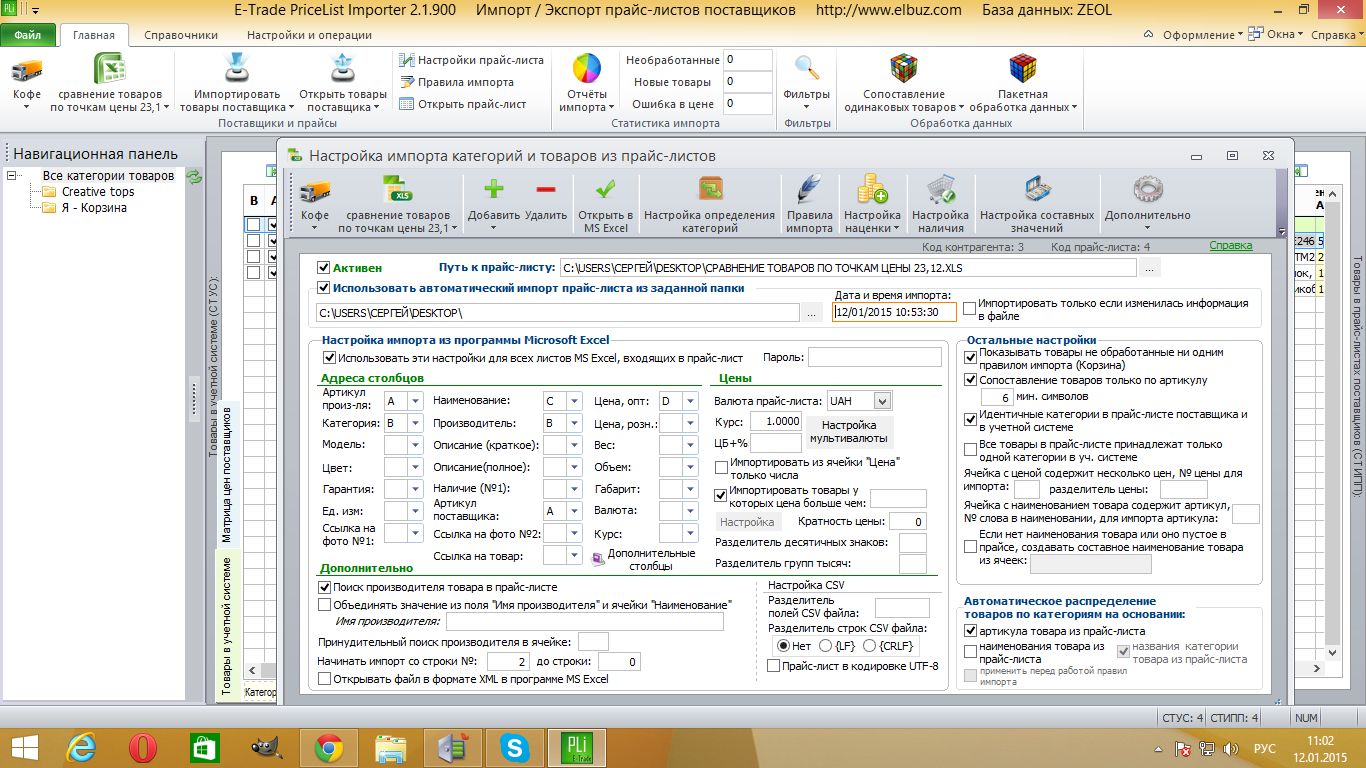Open the Артикул поставщика column dropdown
The height and width of the screenshot is (768, 1366).
point(574,511)
